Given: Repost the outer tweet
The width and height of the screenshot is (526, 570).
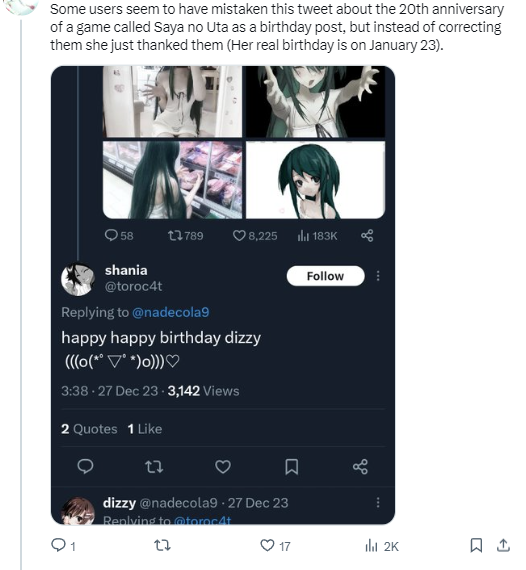Looking at the screenshot, I should (x=162, y=546).
